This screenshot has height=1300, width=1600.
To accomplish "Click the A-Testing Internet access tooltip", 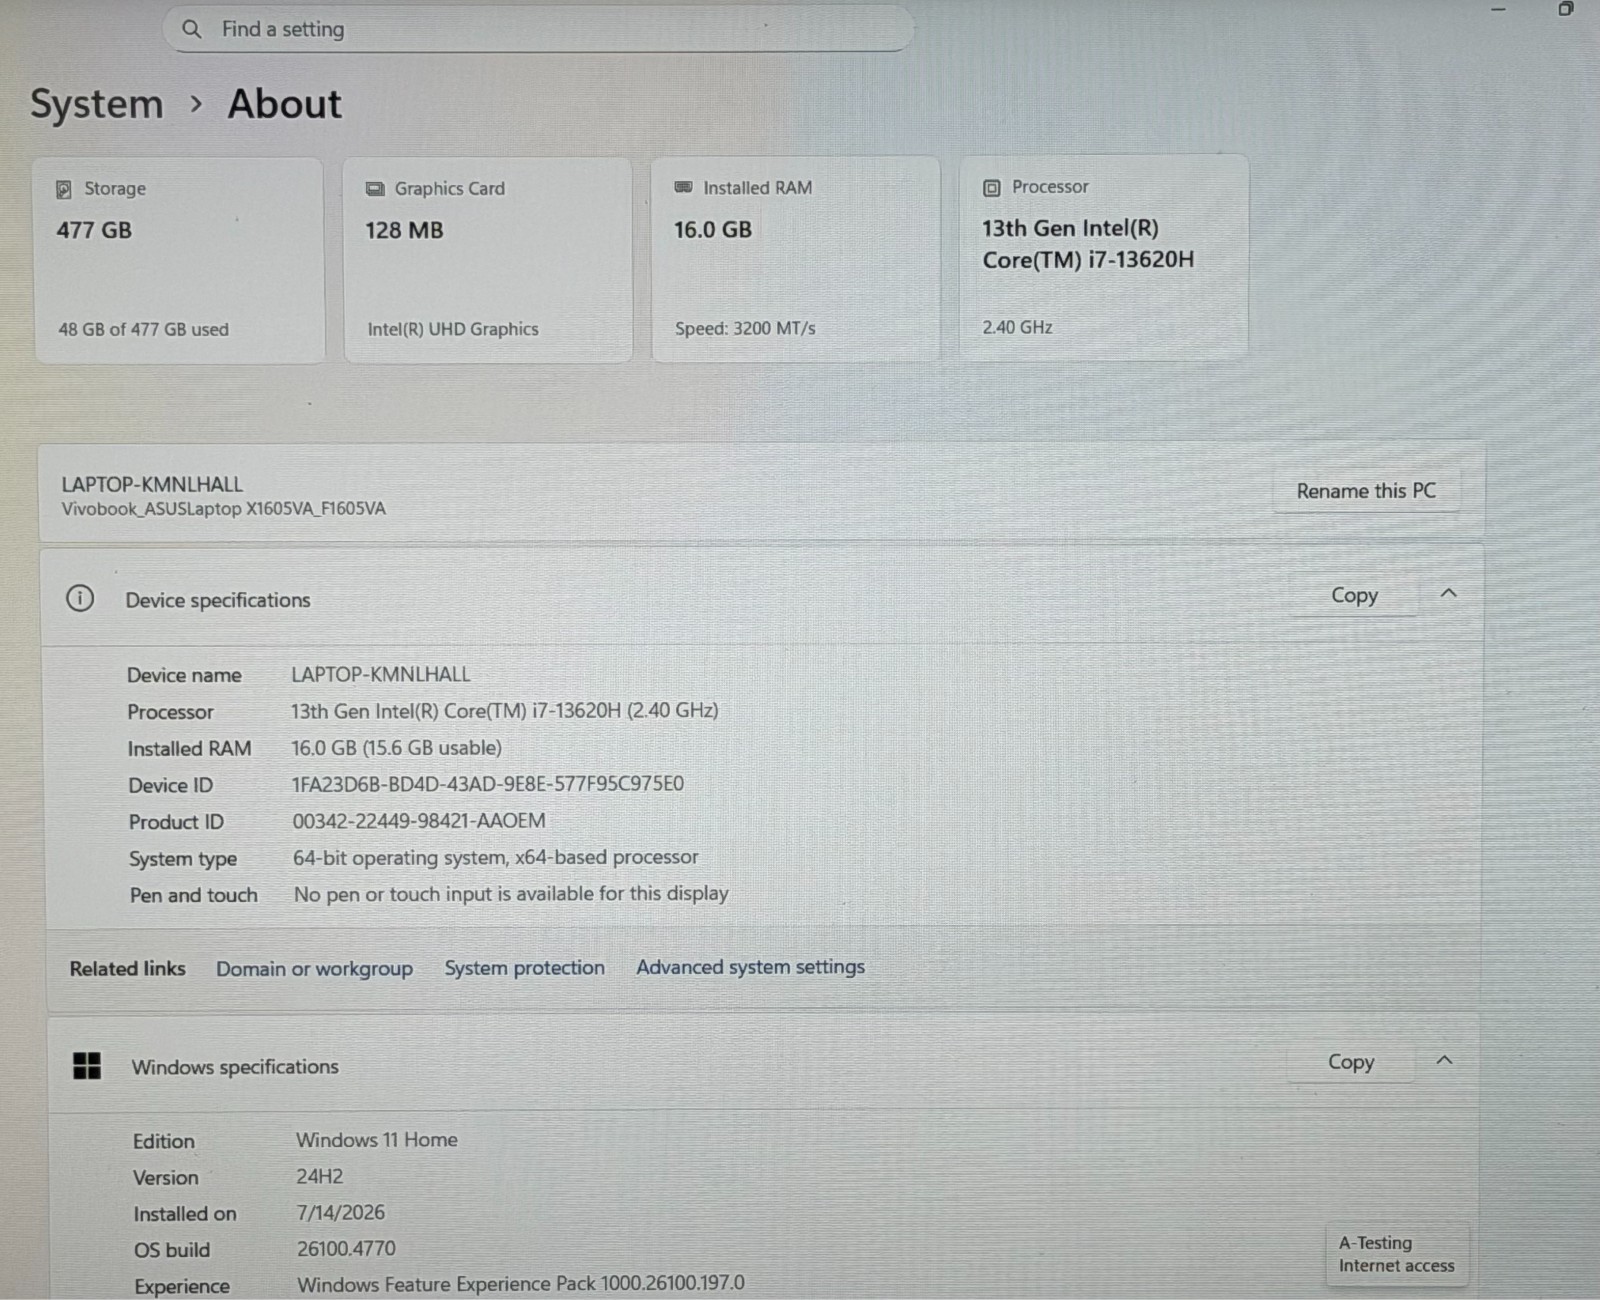I will (1397, 1254).
